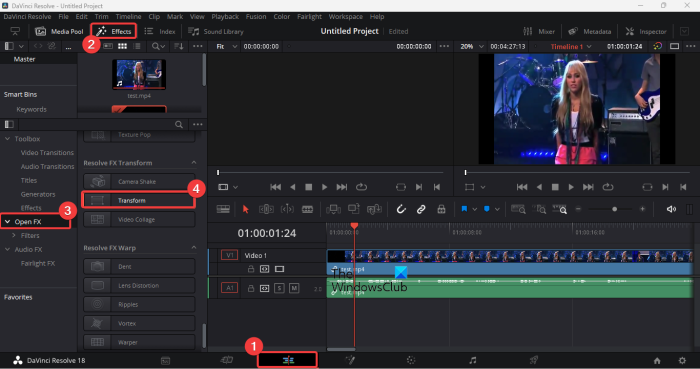Screen dimensions: 700x369
Task: Open the Metadata panel
Action: [590, 31]
